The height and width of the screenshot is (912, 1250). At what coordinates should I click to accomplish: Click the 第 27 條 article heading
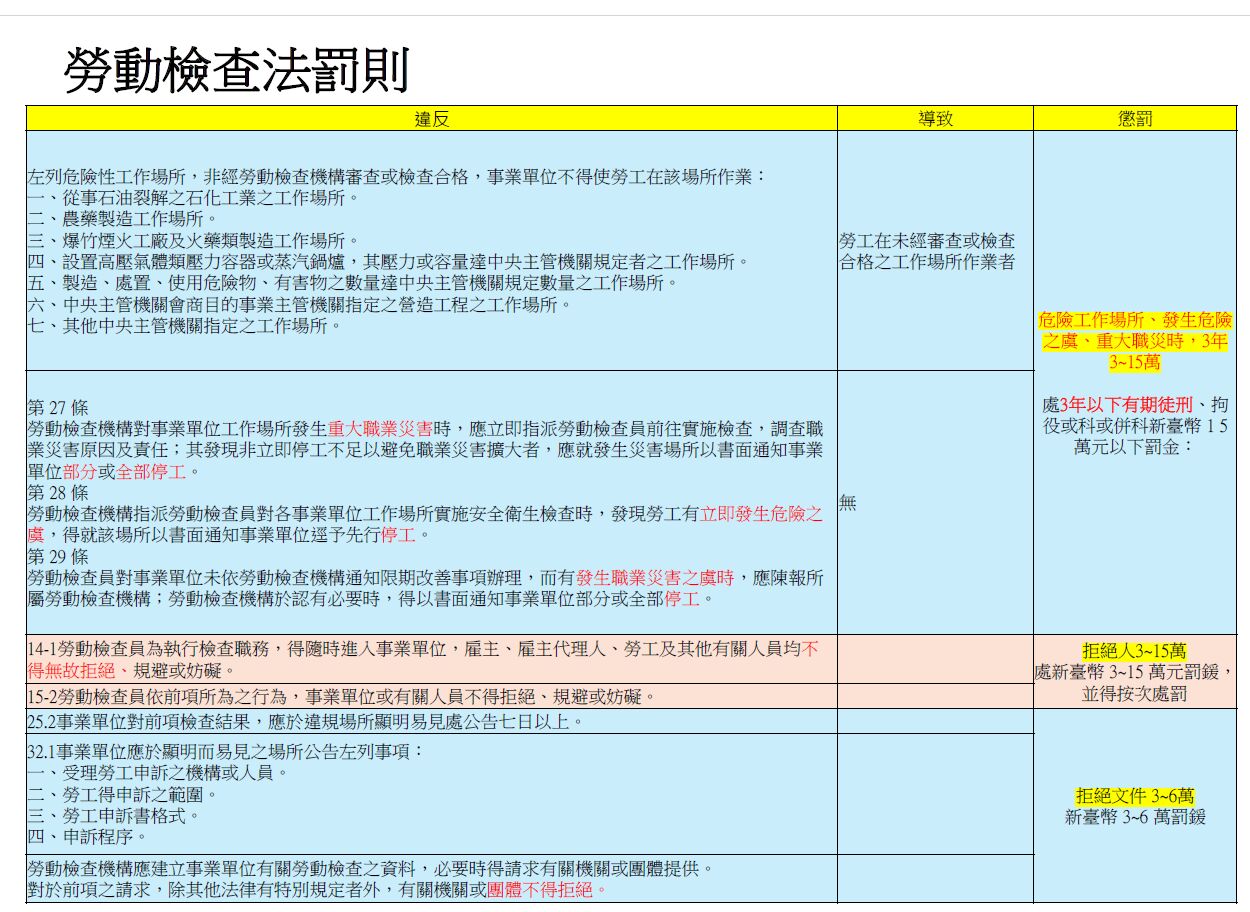(58, 408)
